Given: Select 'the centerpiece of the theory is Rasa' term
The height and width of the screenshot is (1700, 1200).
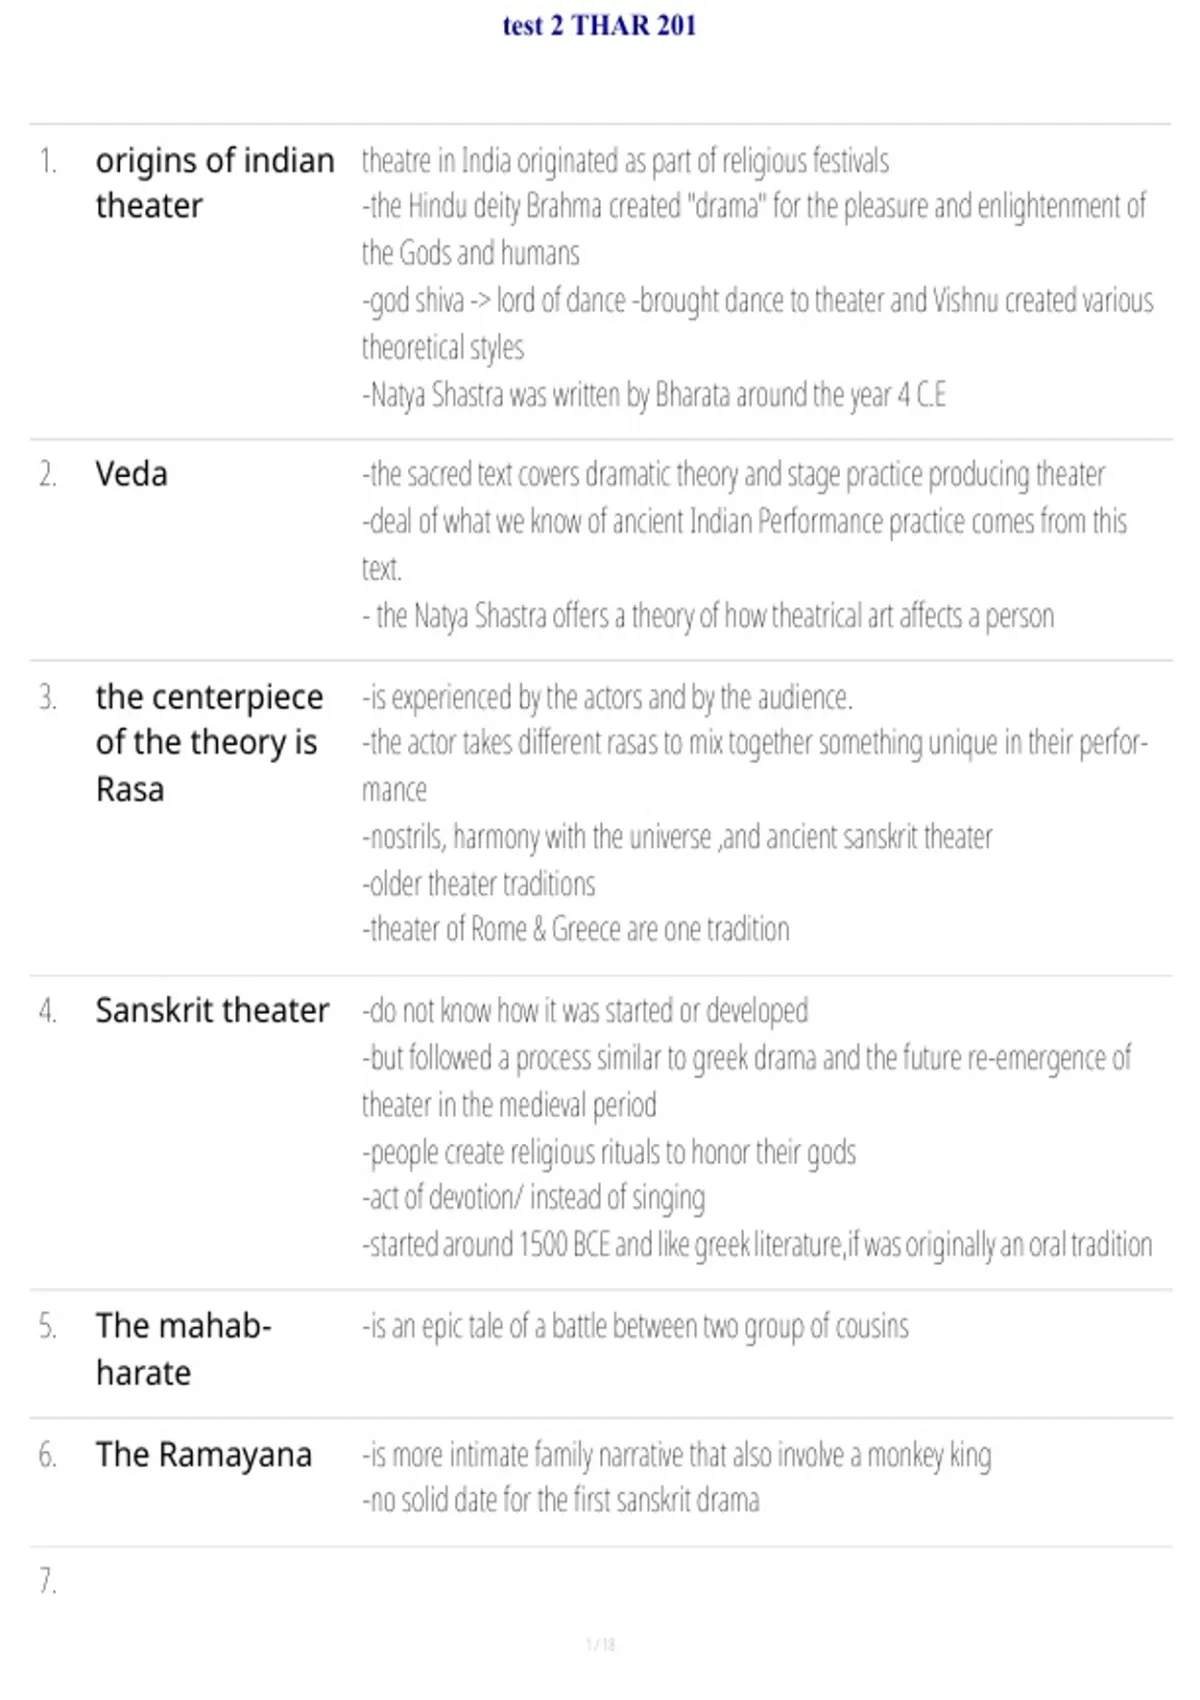Looking at the screenshot, I should click(209, 743).
